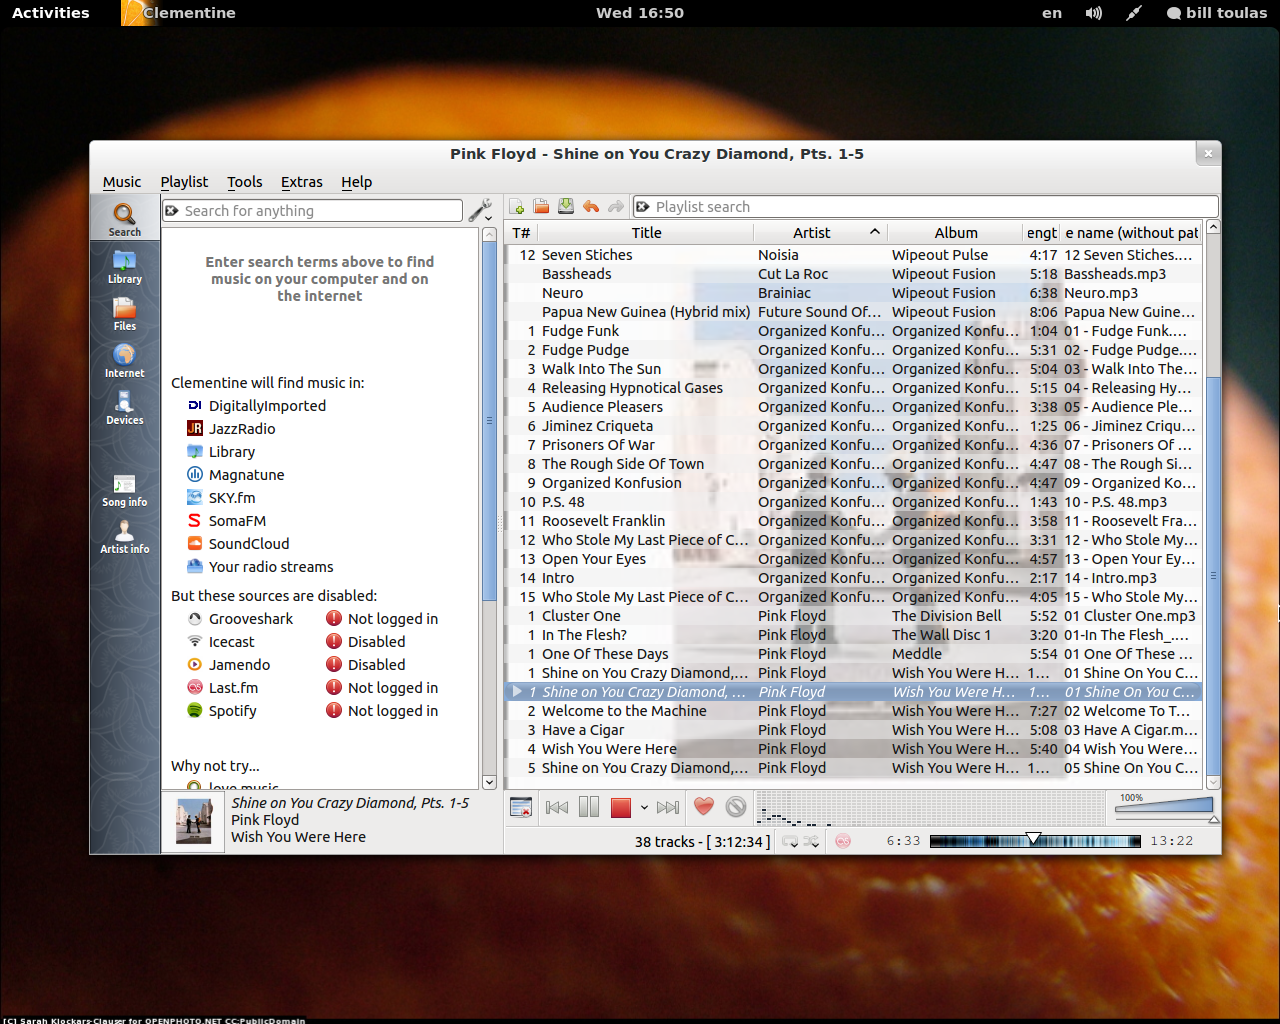This screenshot has height=1024, width=1280.
Task: Click the Wish You Were Here album cover thumbnail
Action: (194, 822)
